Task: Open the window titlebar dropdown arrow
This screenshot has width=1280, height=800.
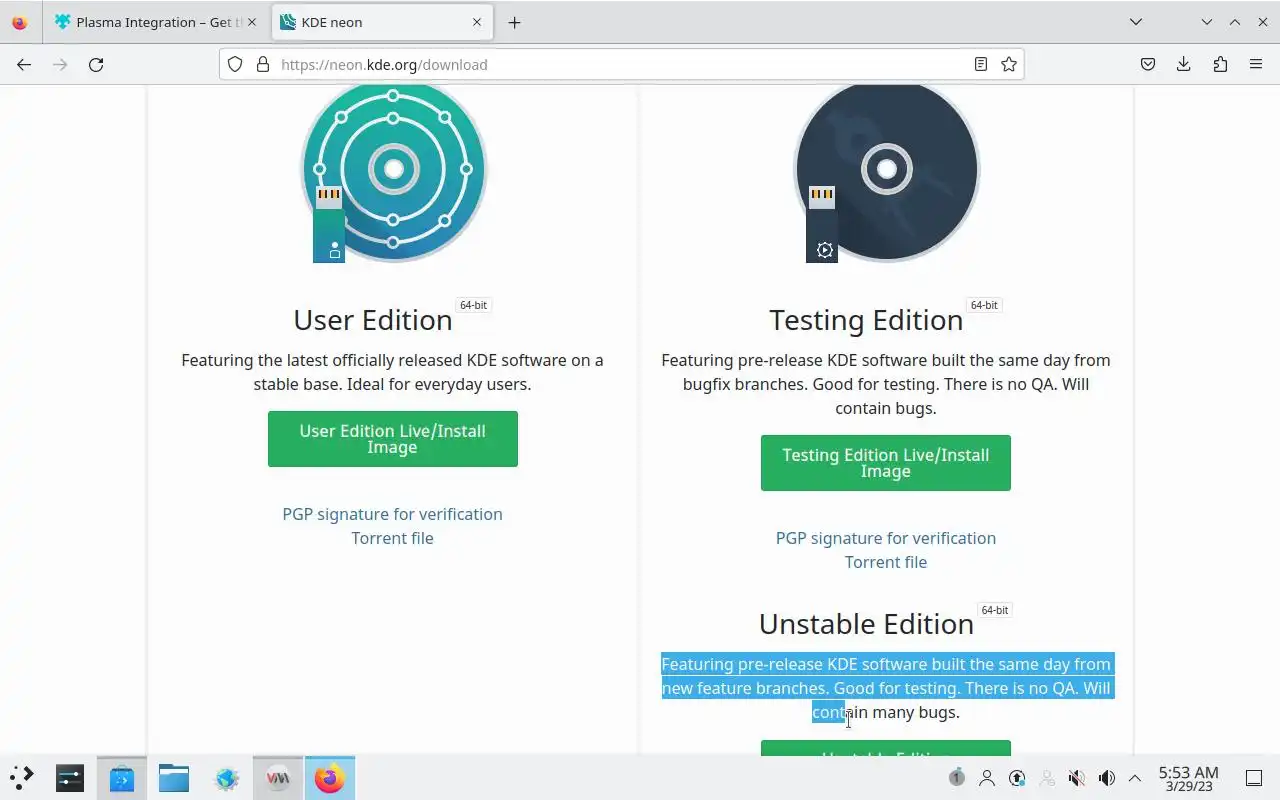Action: click(x=1207, y=22)
